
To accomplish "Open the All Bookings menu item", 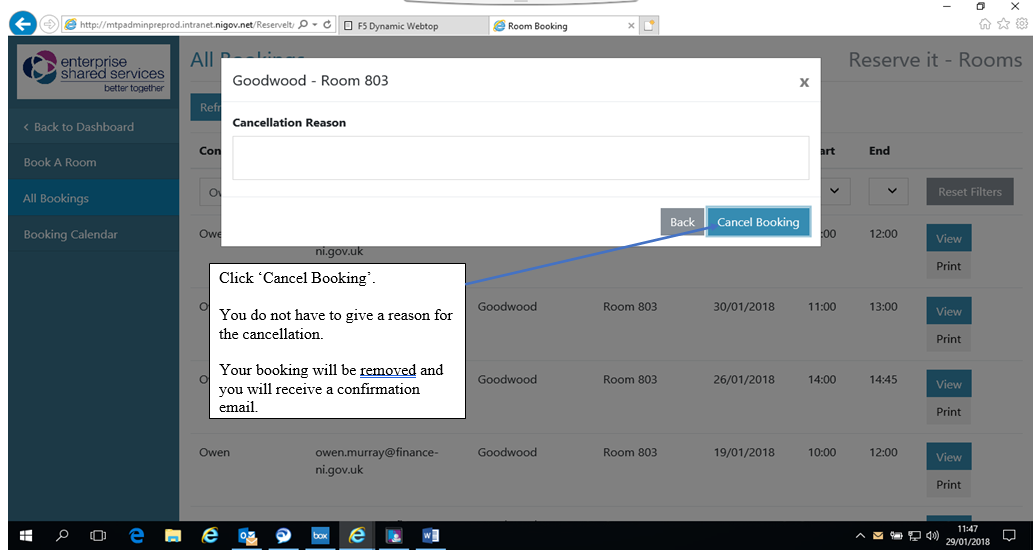I will [x=56, y=198].
